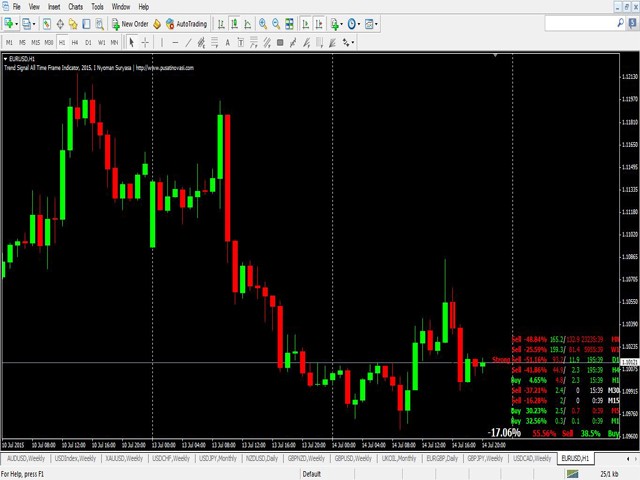Open the templates dropdown in toolbar
The image size is (640, 480).
375,23
